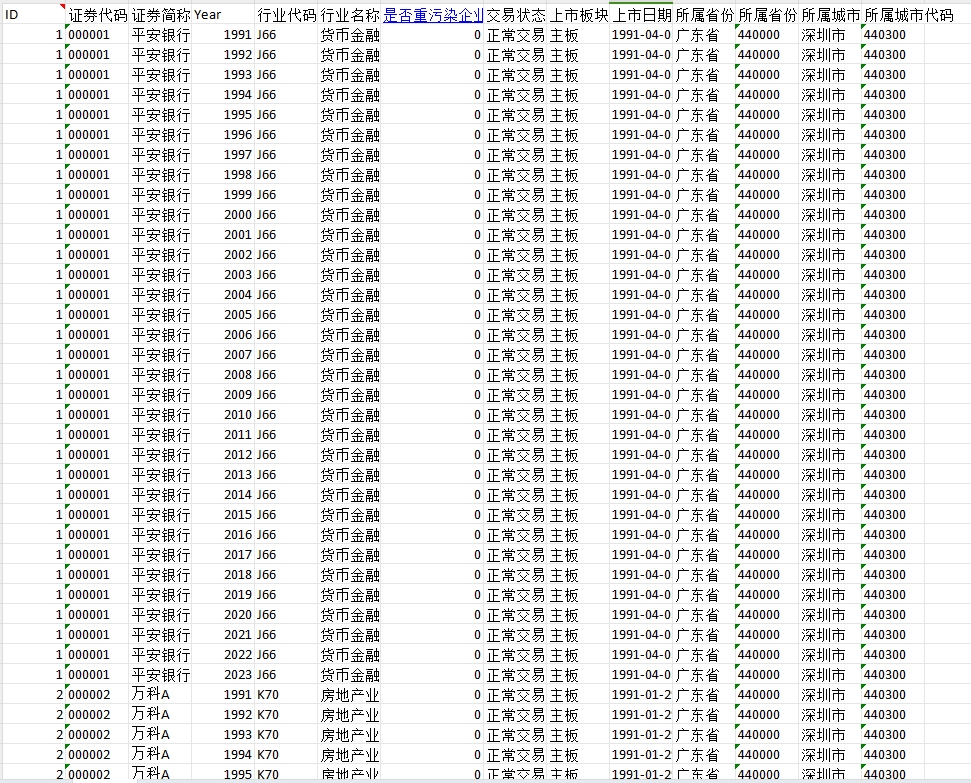Select the 正常交易 cell in the 2001 row
This screenshot has height=783, width=971.
click(515, 235)
